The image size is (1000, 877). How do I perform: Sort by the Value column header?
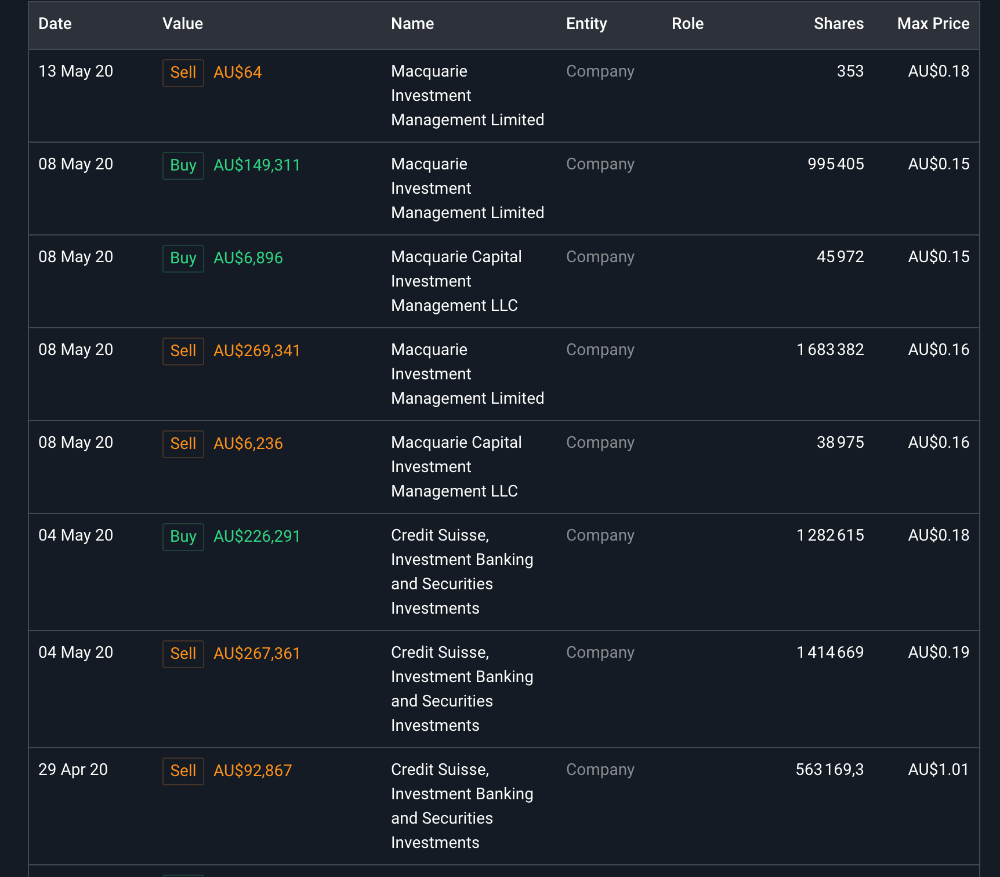(182, 24)
